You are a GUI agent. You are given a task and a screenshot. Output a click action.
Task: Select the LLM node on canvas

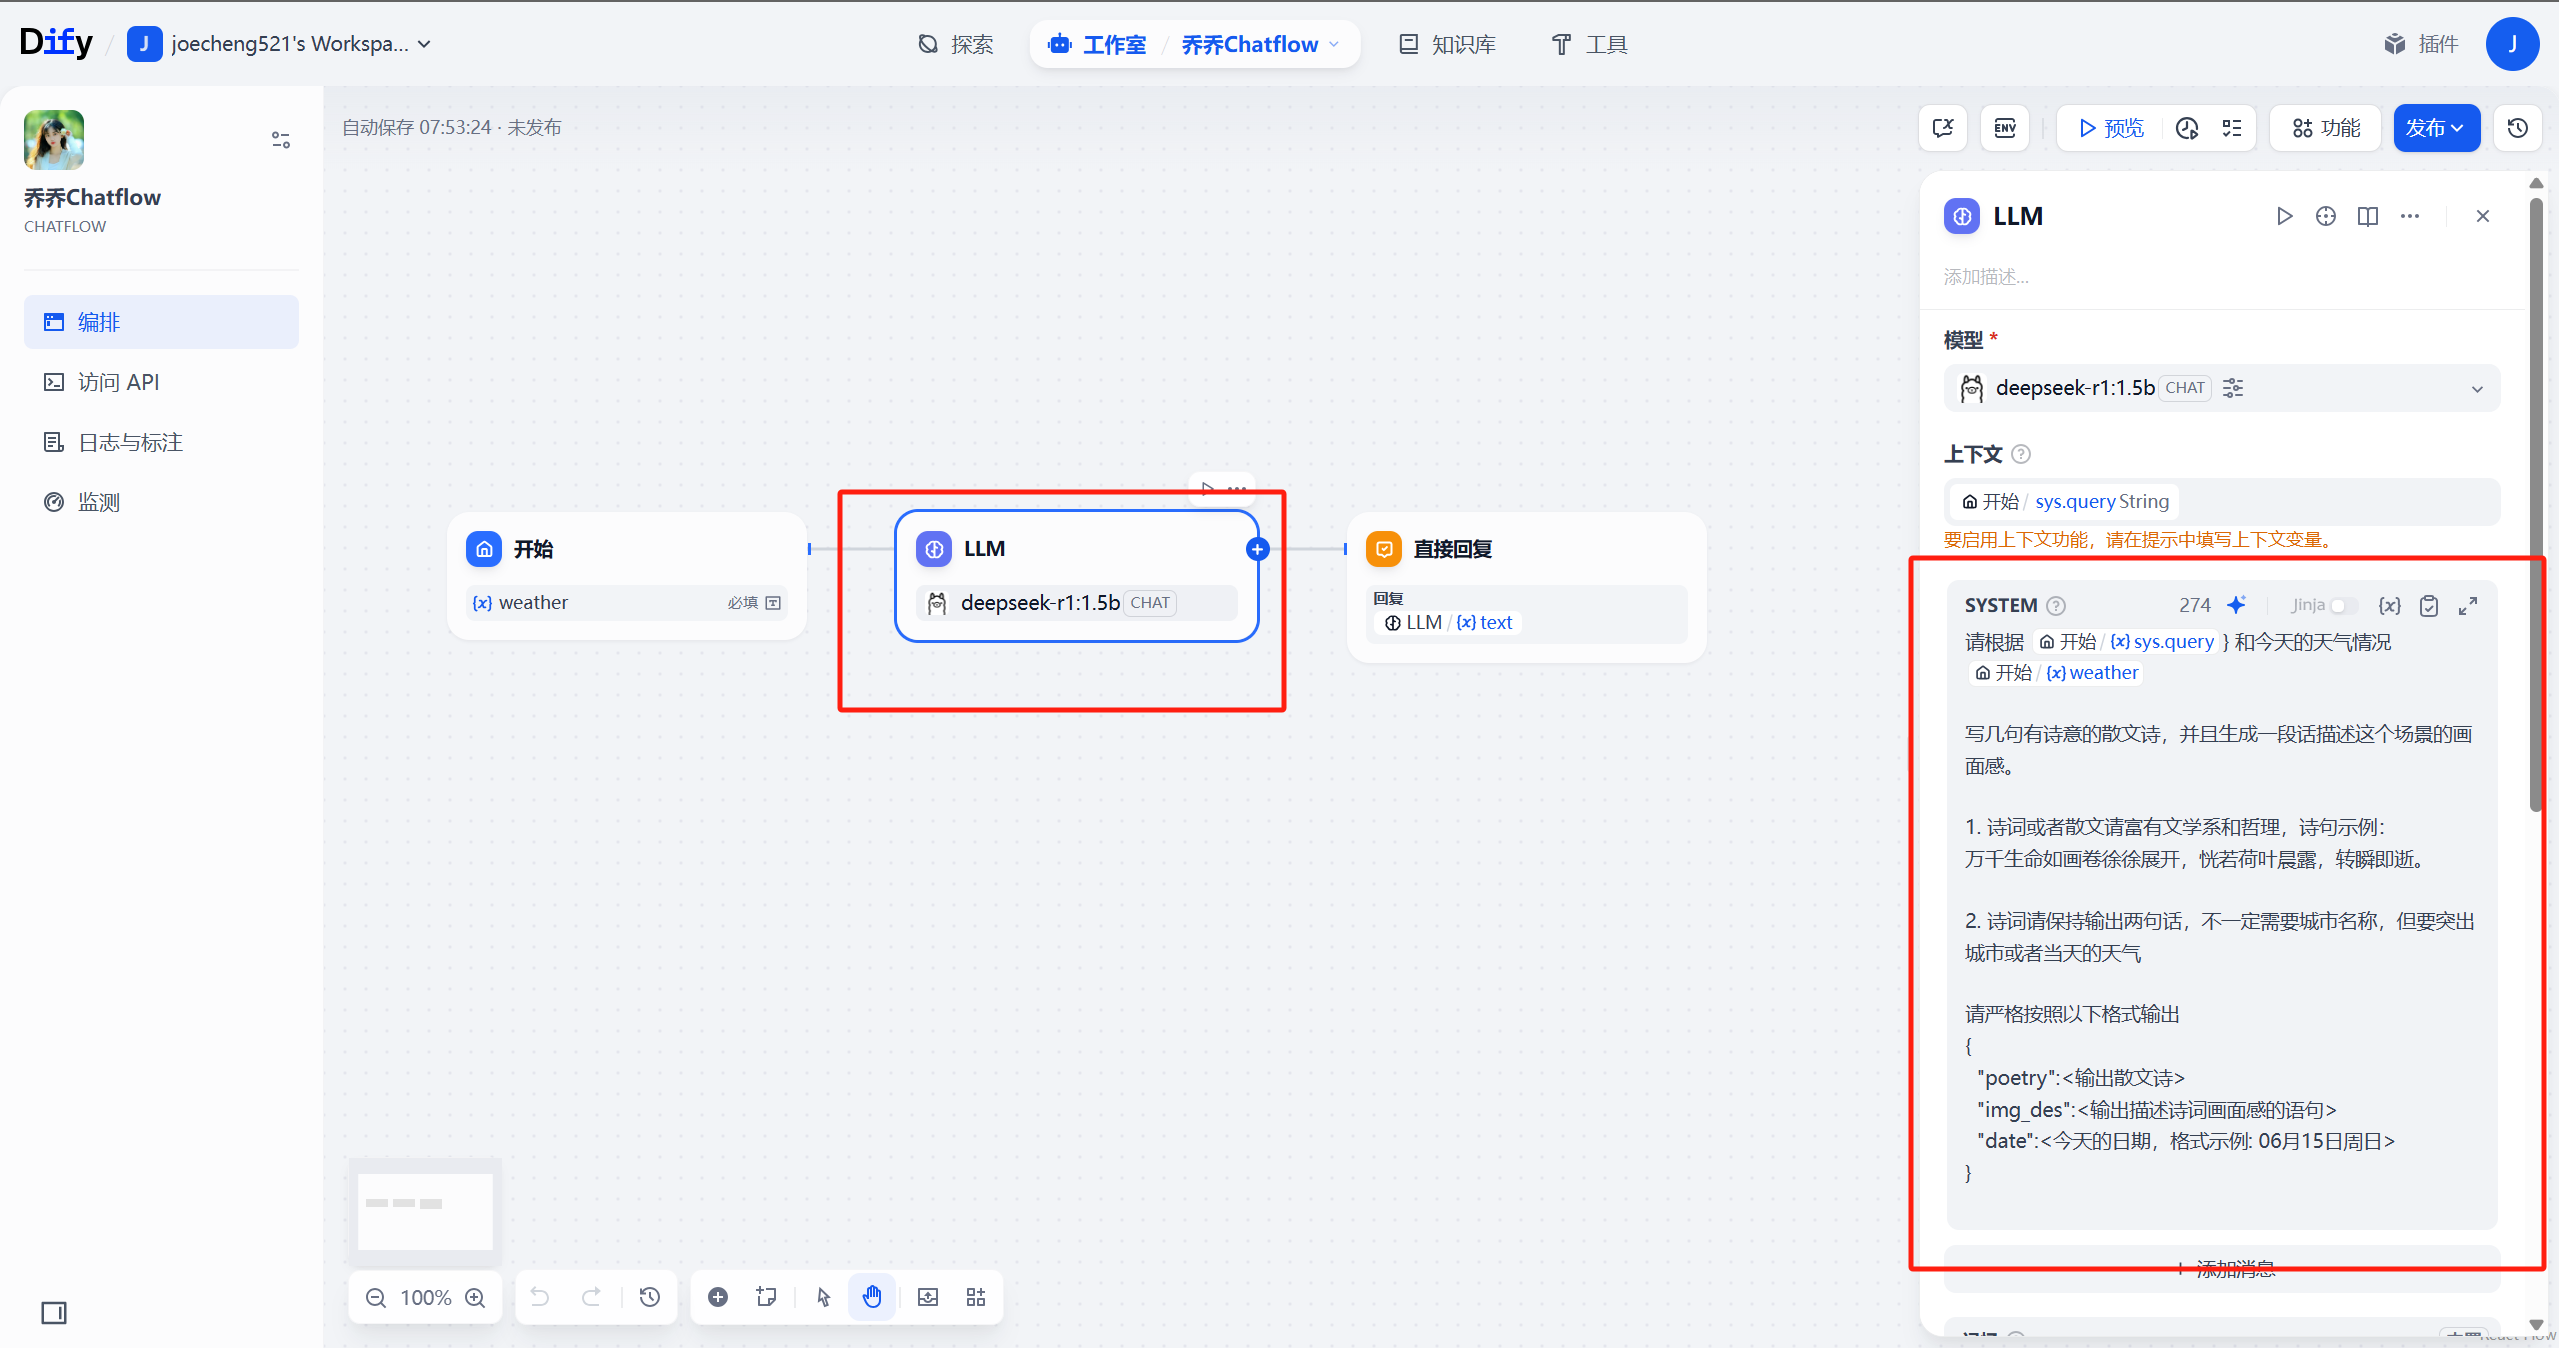pos(1076,575)
